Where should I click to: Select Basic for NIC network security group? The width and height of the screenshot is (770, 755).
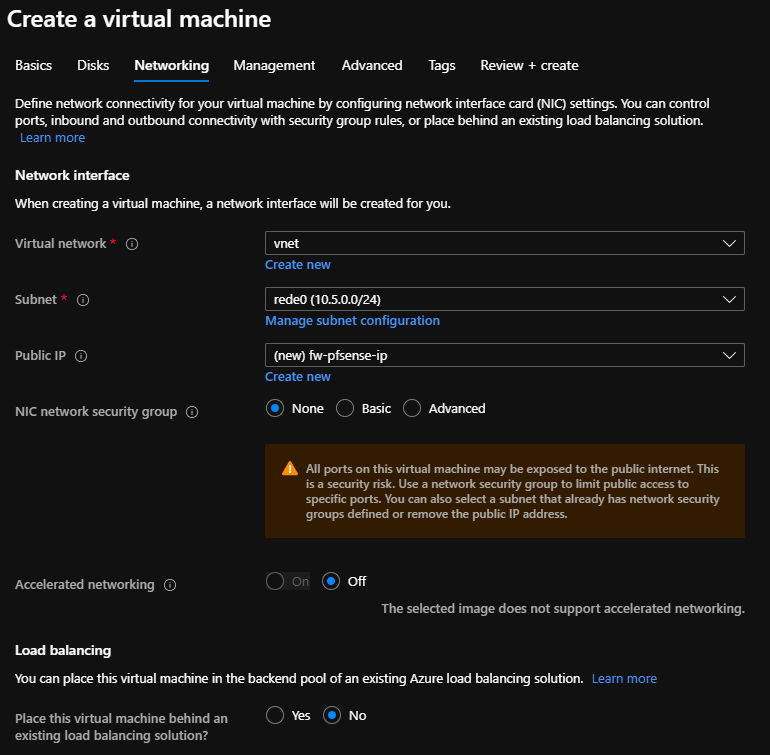point(345,408)
